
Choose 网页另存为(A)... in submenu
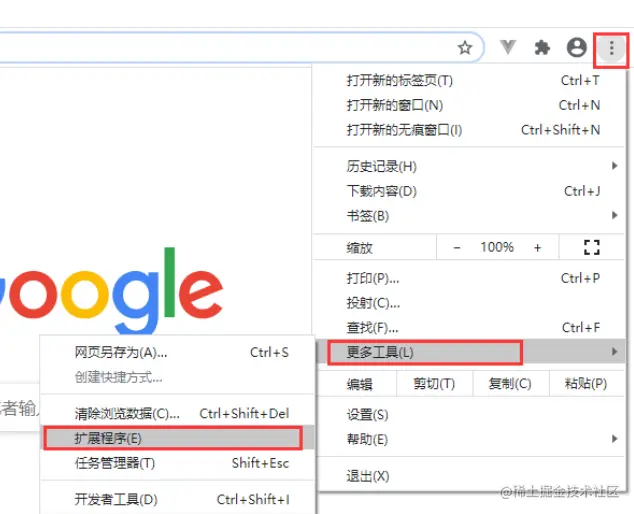178,352
